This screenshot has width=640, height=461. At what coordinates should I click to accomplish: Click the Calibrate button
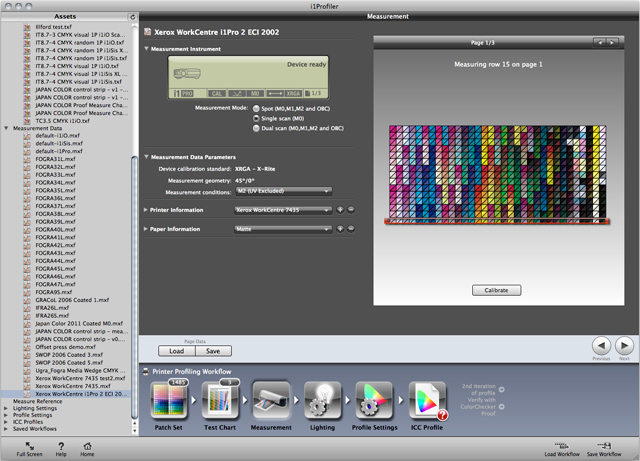[x=496, y=290]
